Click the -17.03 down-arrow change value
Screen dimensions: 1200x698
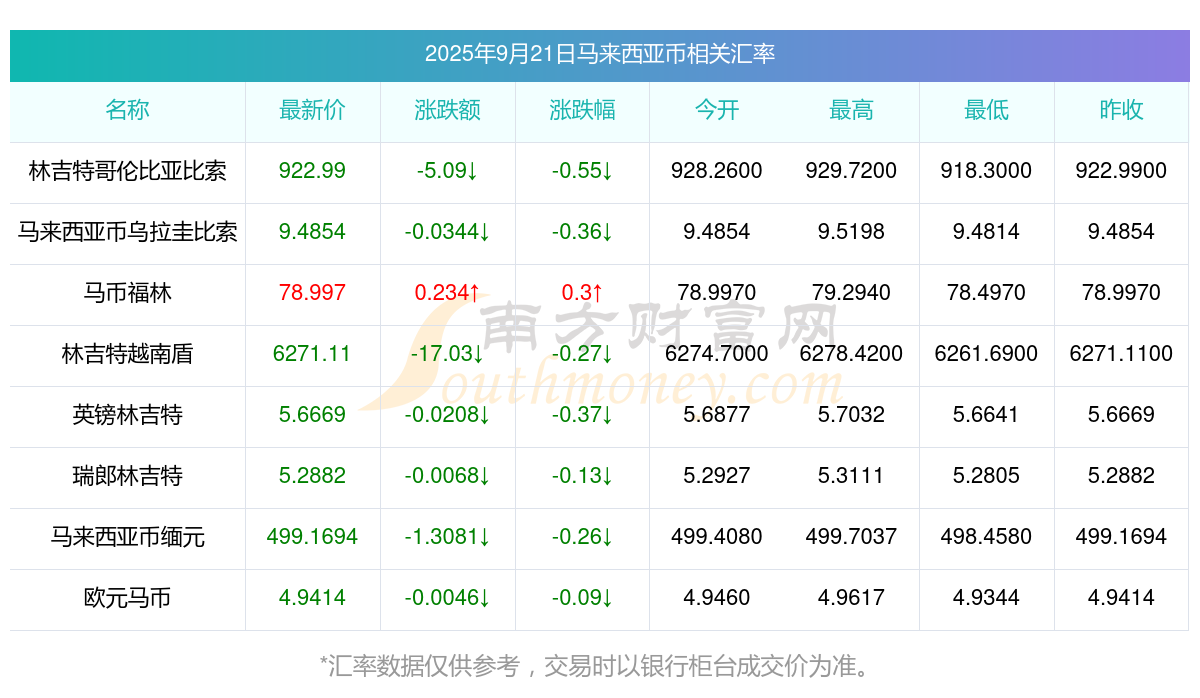click(447, 354)
